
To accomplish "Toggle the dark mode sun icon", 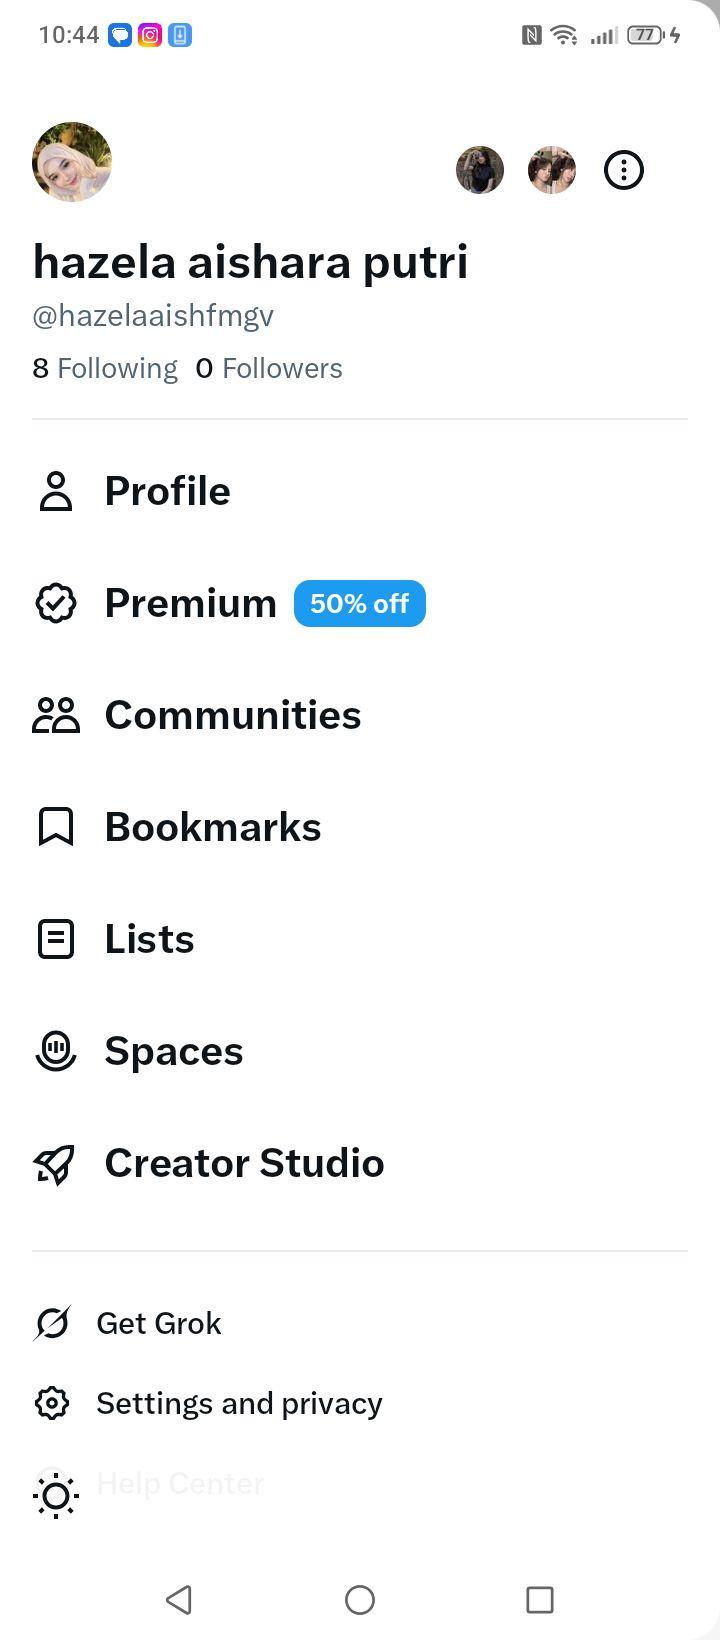I will pyautogui.click(x=56, y=1496).
